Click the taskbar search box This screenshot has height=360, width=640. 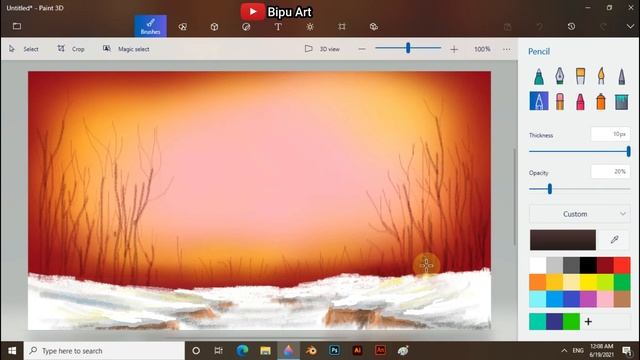tap(104, 351)
